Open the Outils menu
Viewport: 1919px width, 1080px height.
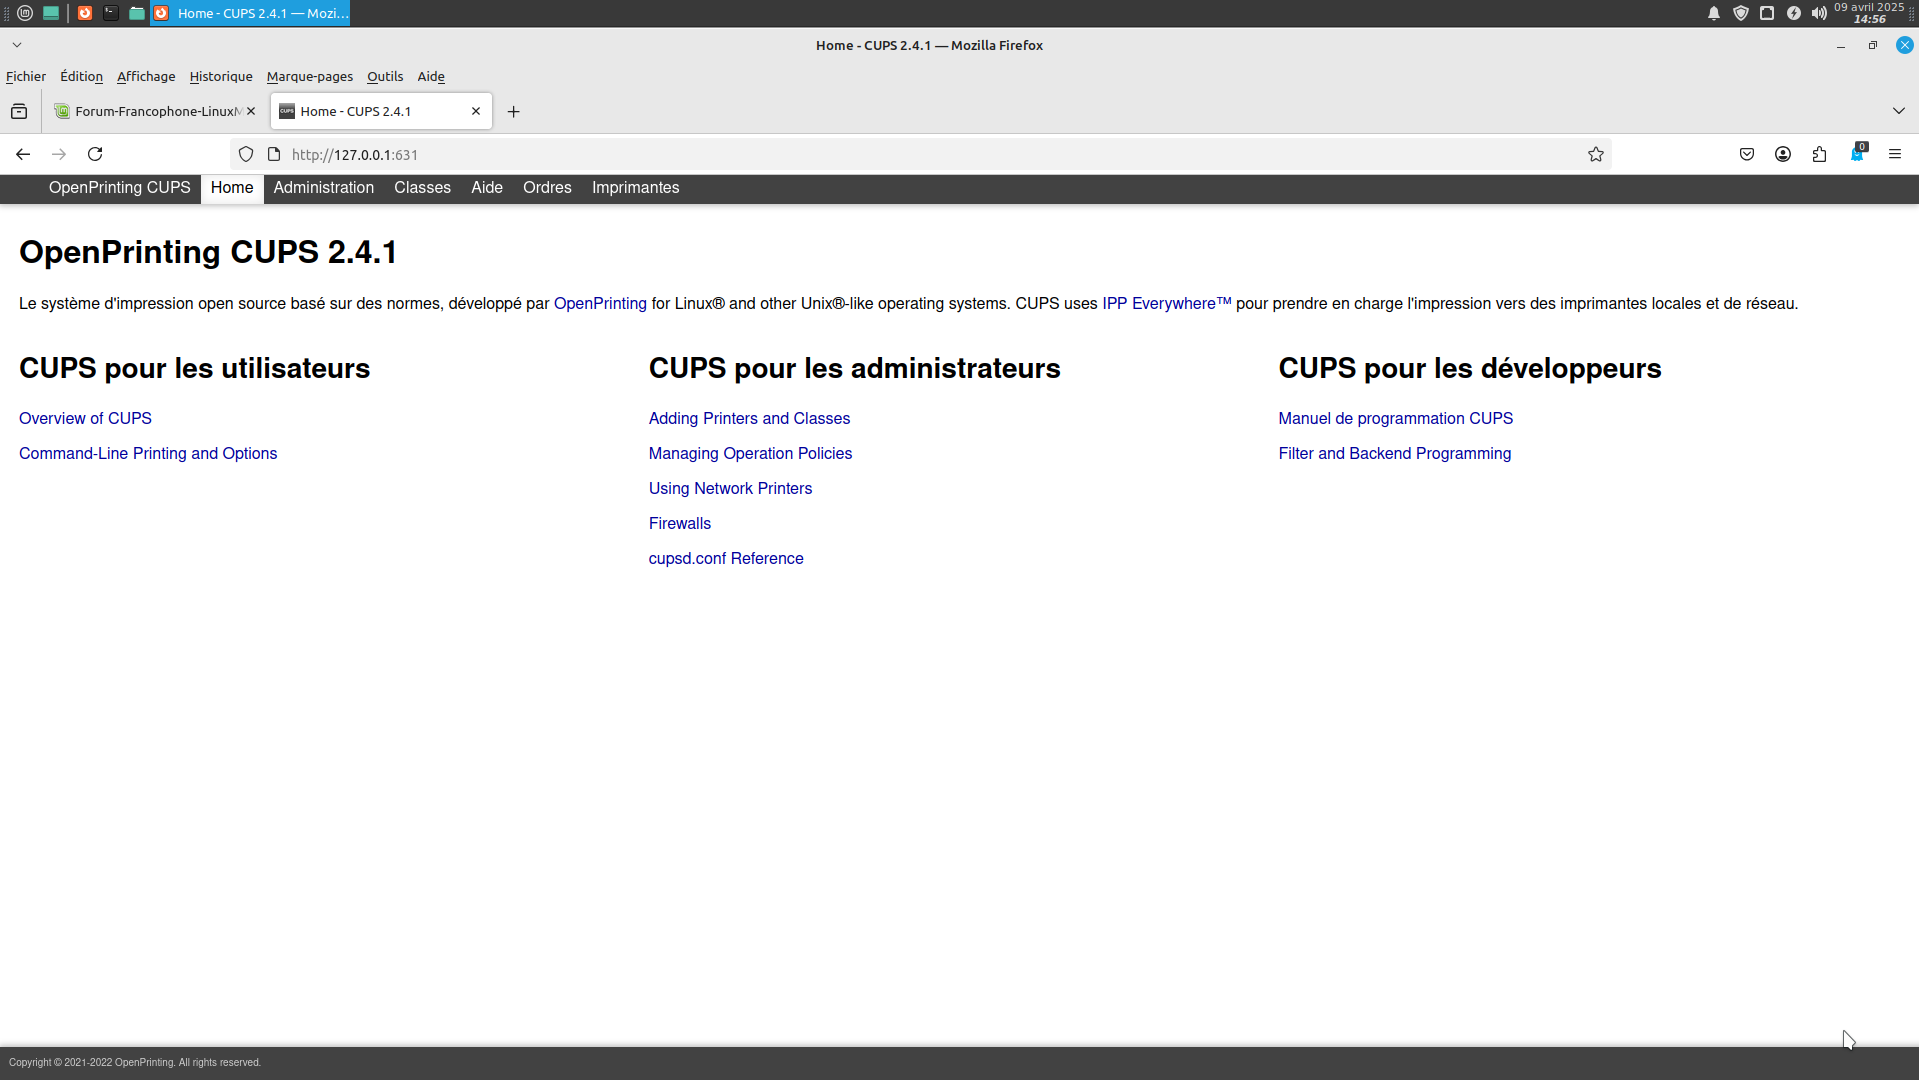coord(385,76)
